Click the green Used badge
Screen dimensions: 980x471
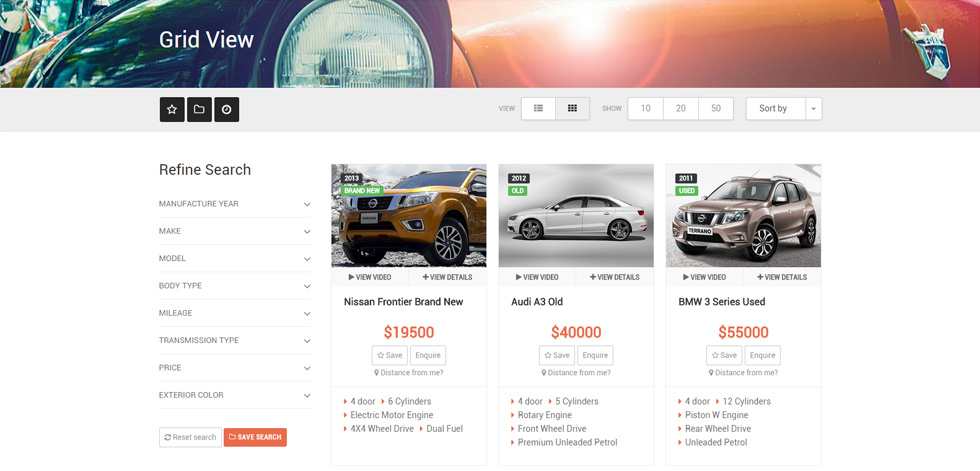687,191
